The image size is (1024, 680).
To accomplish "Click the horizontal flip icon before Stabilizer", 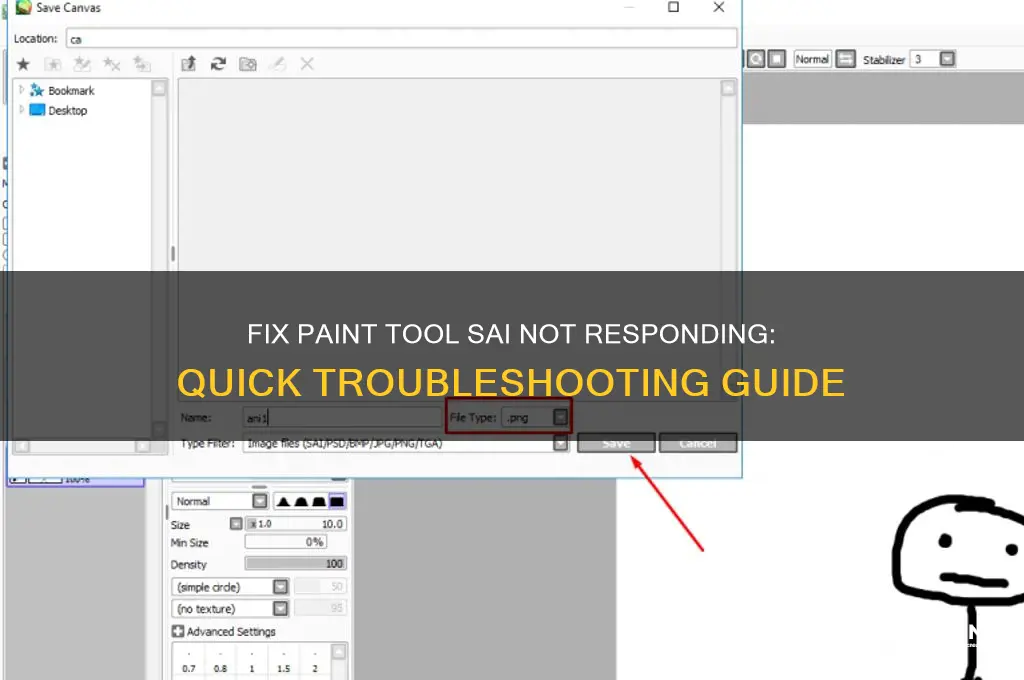I will (x=845, y=59).
